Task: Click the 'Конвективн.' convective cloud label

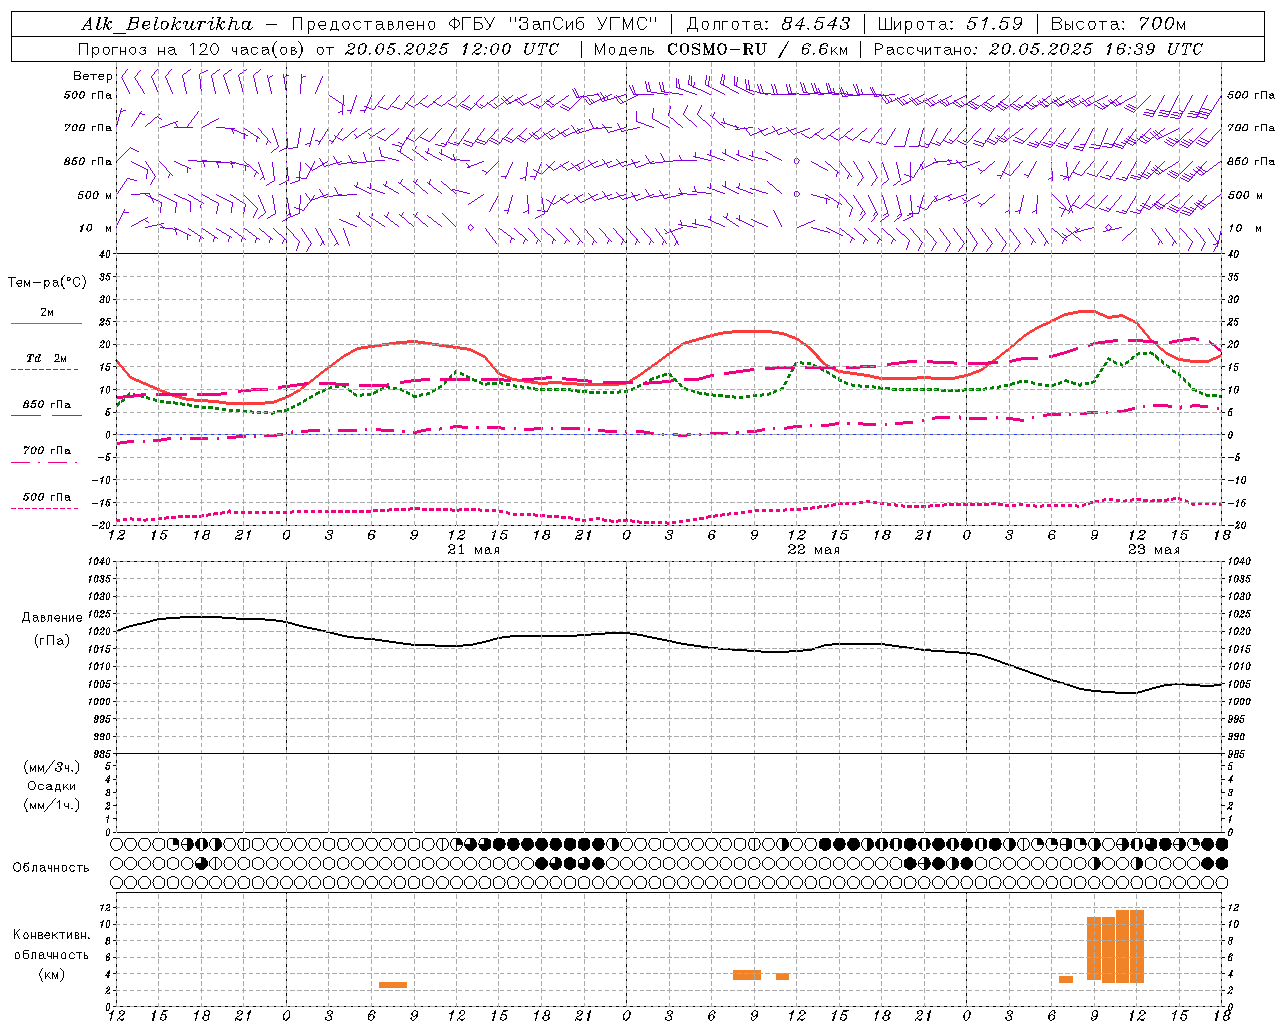Action: [x=52, y=935]
